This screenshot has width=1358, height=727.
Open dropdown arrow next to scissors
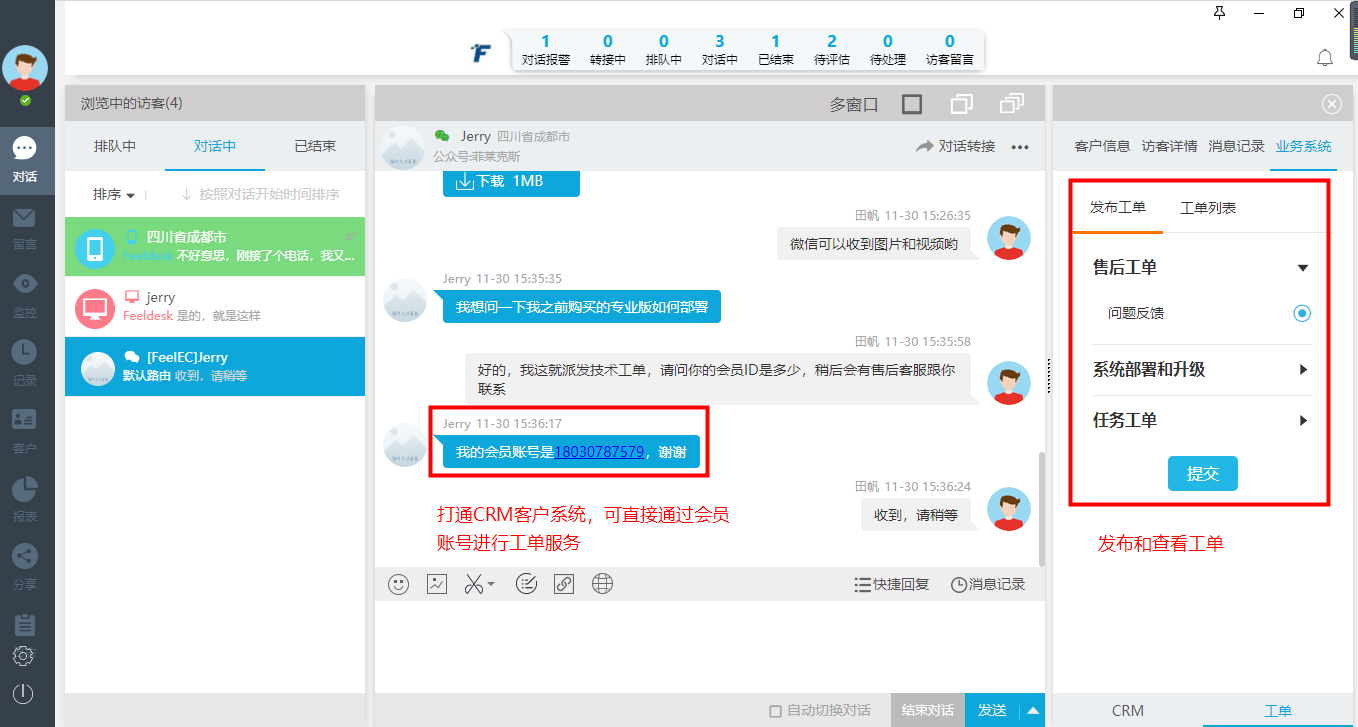click(x=490, y=586)
